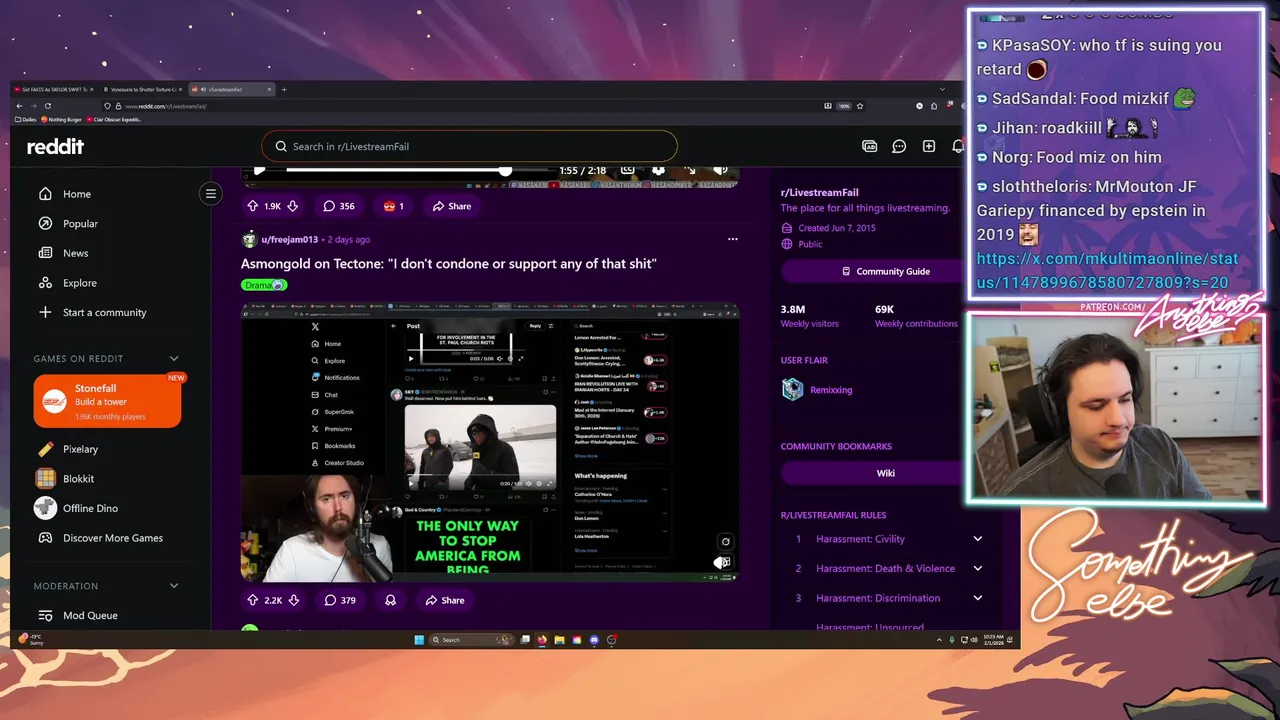
Task: Open the Windows Start menu
Action: point(419,640)
